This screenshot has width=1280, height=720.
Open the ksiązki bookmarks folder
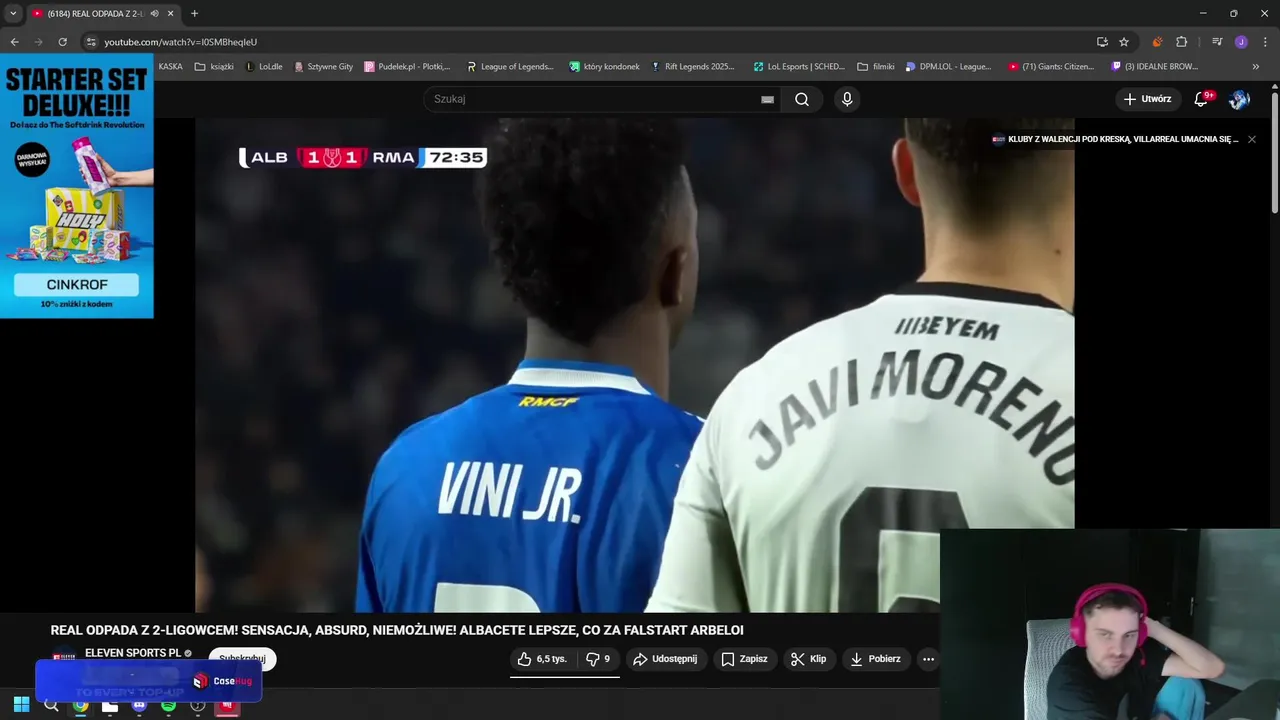[x=214, y=67]
